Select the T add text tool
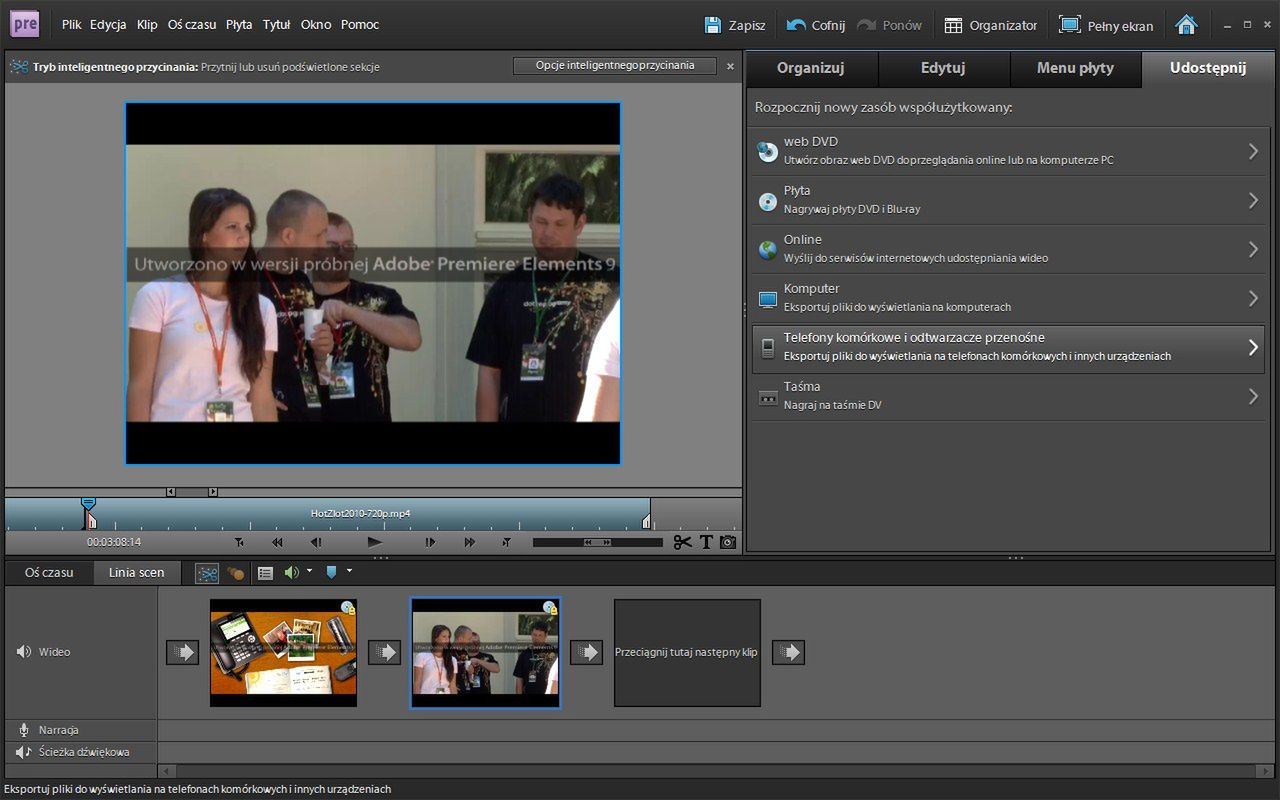The width and height of the screenshot is (1280, 800). click(x=706, y=542)
